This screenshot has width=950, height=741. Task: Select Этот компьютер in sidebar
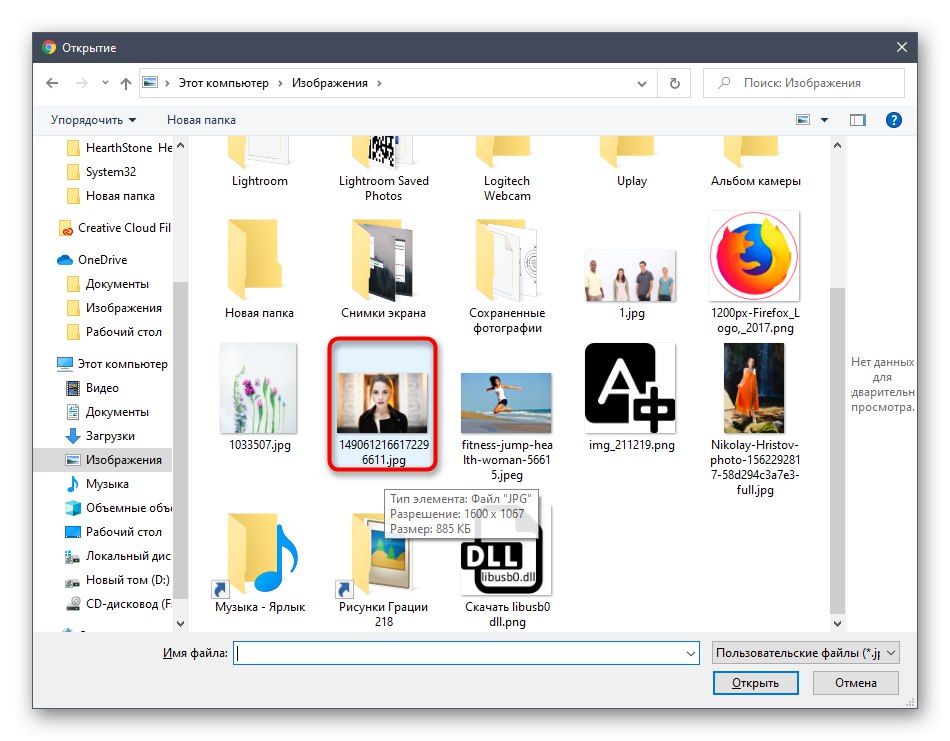tap(112, 364)
